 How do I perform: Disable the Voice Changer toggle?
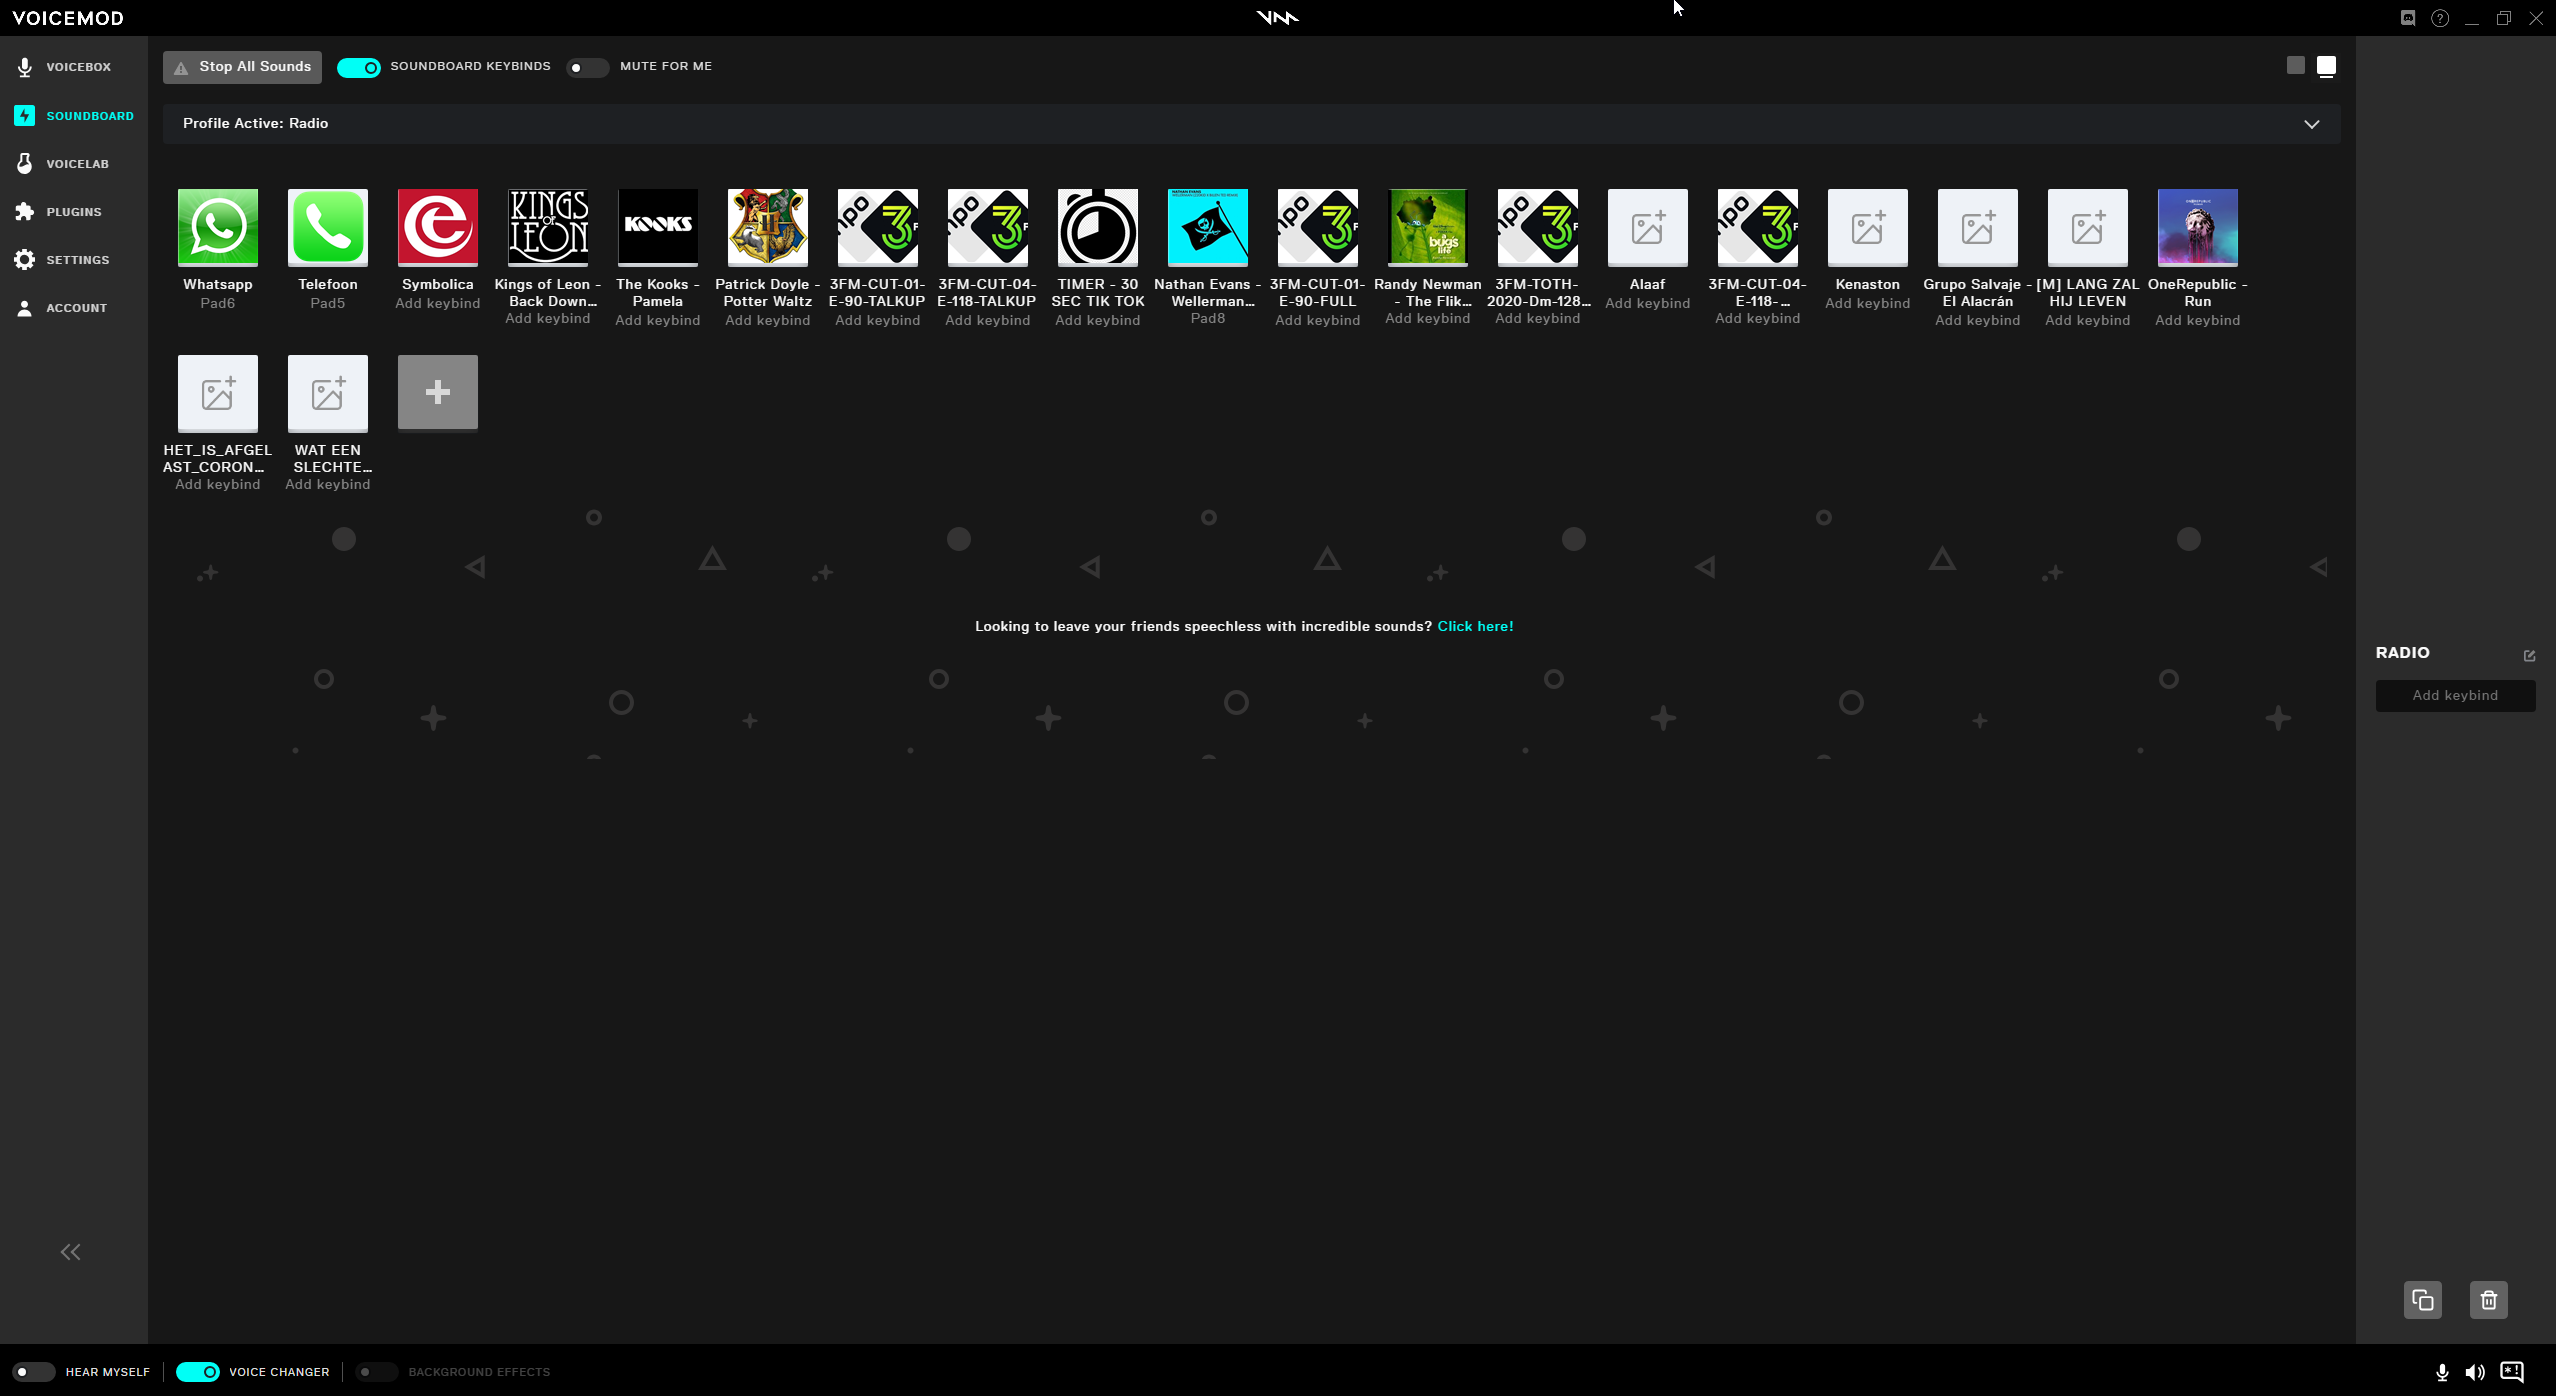pos(197,1372)
